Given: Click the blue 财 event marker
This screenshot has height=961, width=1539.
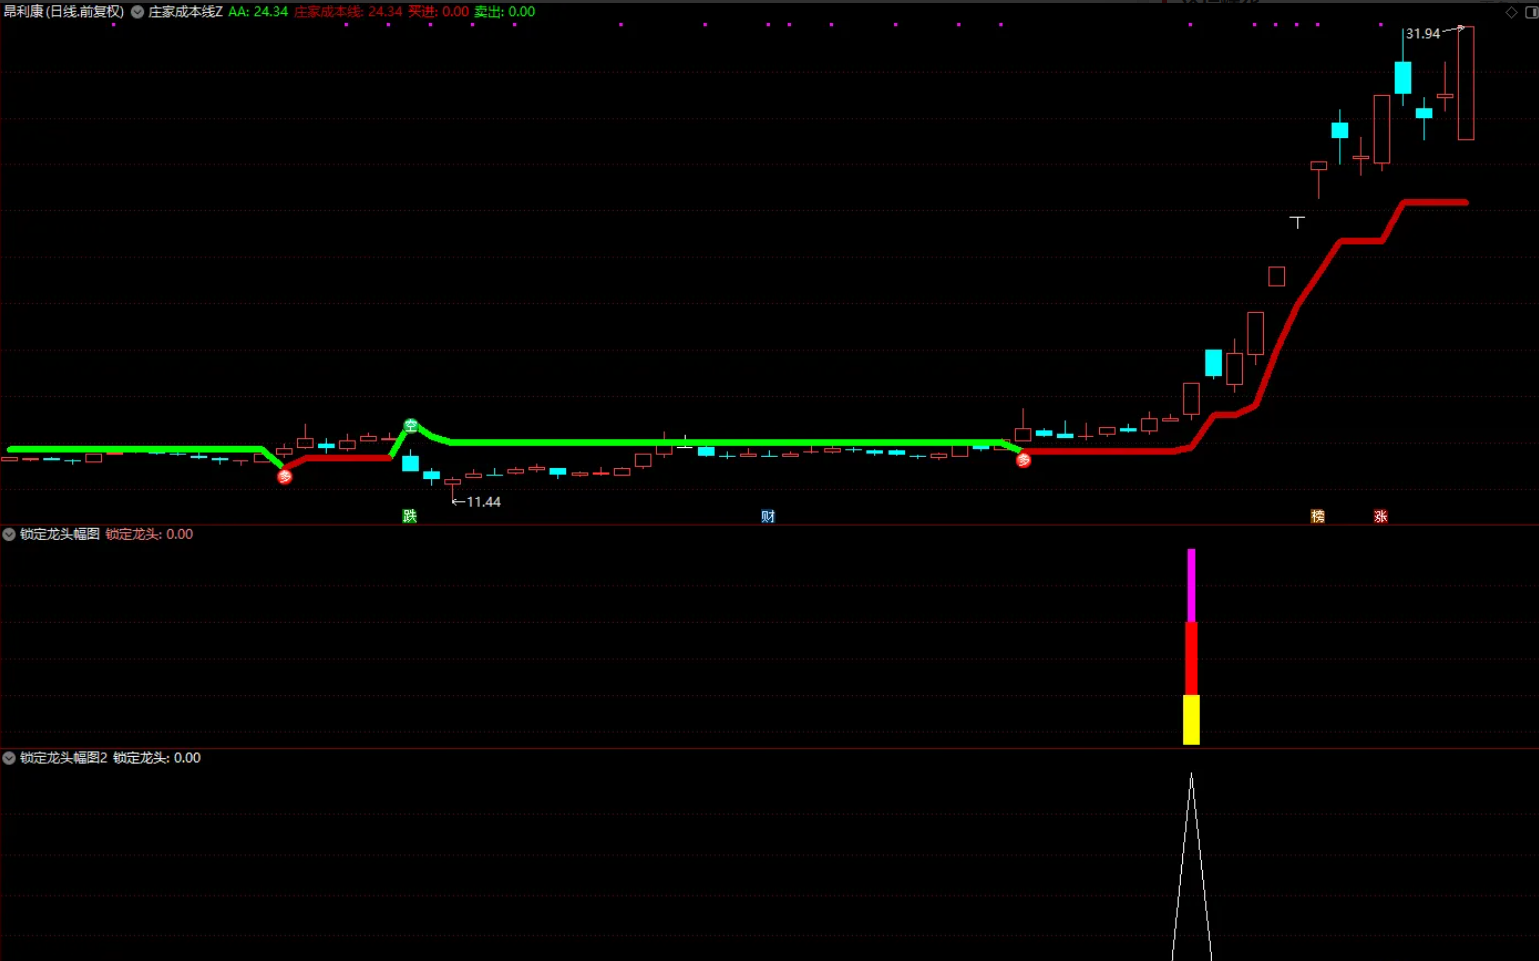Looking at the screenshot, I should [768, 516].
